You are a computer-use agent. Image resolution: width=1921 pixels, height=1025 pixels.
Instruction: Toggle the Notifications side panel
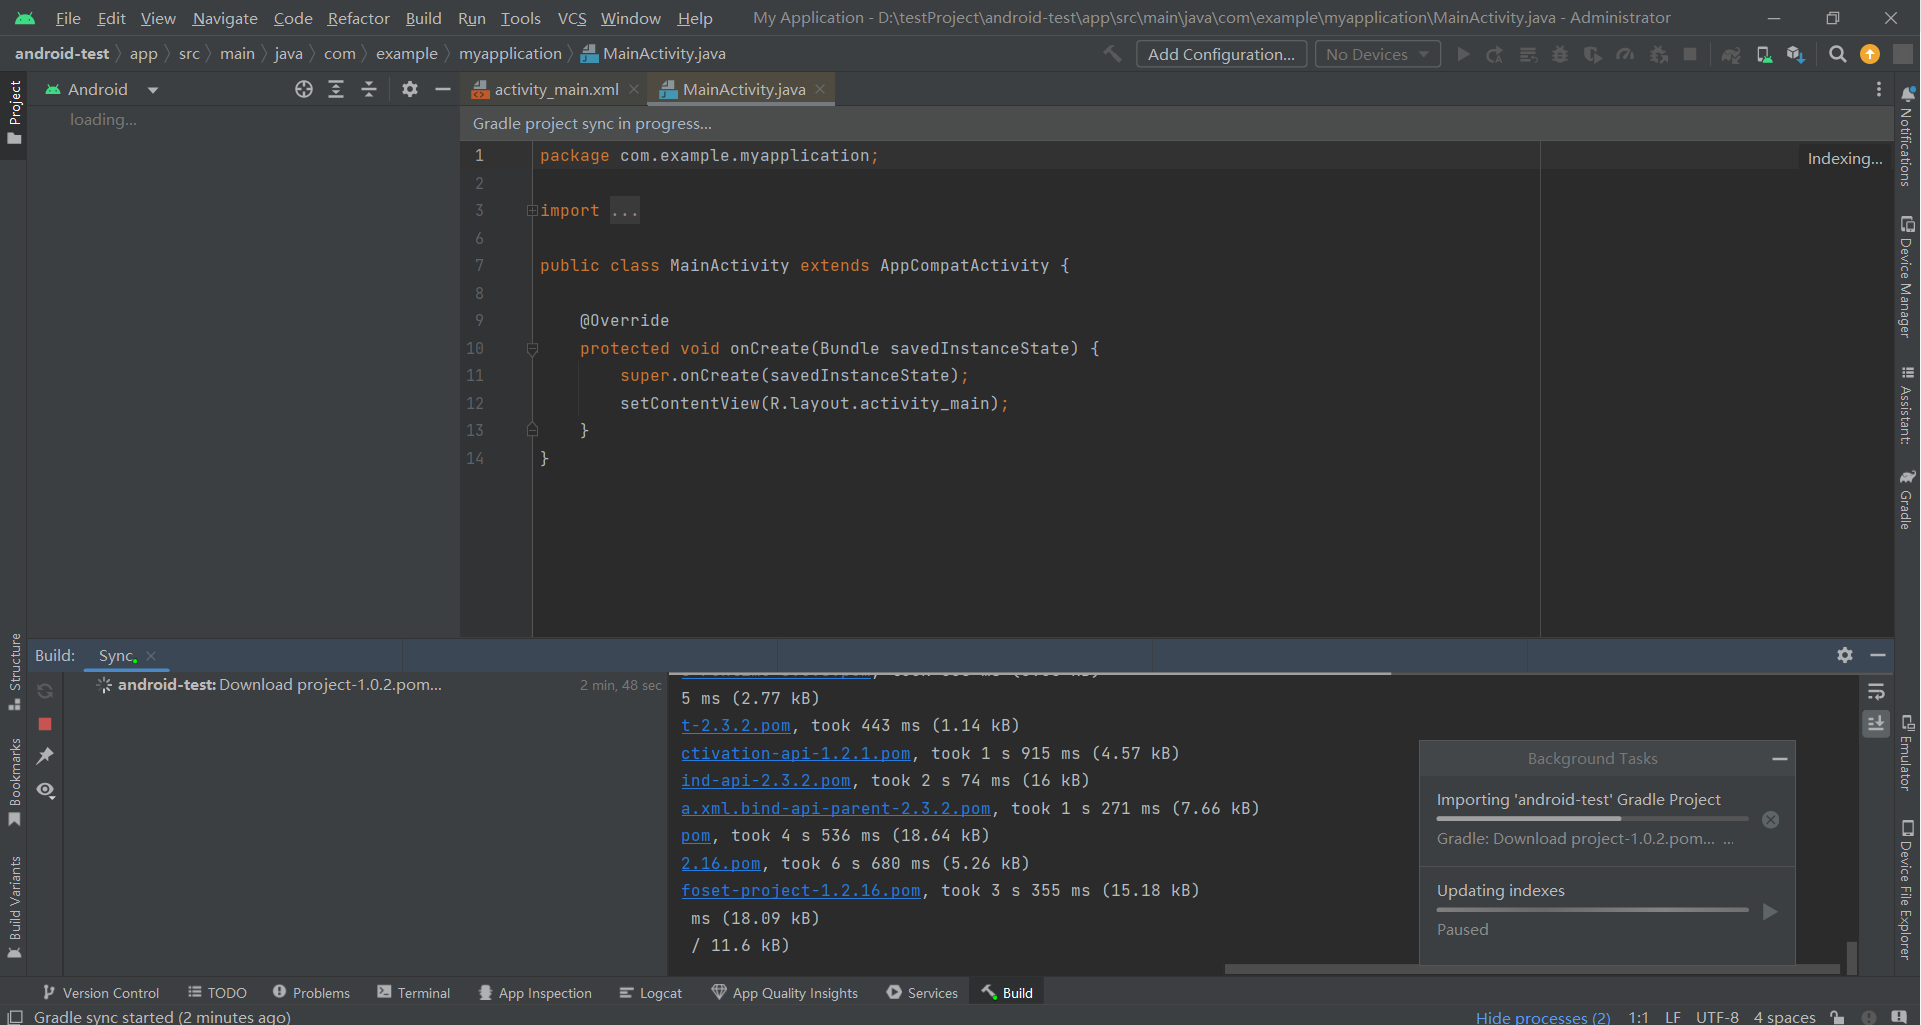coord(1907,137)
